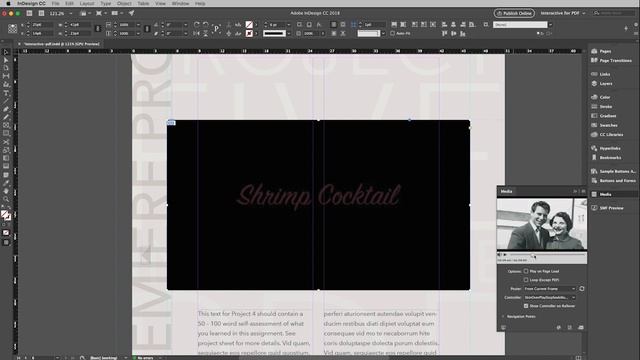640x360 pixels.
Task: Open the Links panel
Action: (x=601, y=74)
